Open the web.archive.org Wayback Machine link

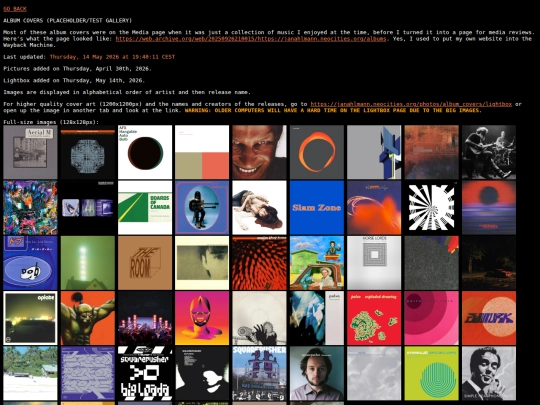[x=251, y=39]
